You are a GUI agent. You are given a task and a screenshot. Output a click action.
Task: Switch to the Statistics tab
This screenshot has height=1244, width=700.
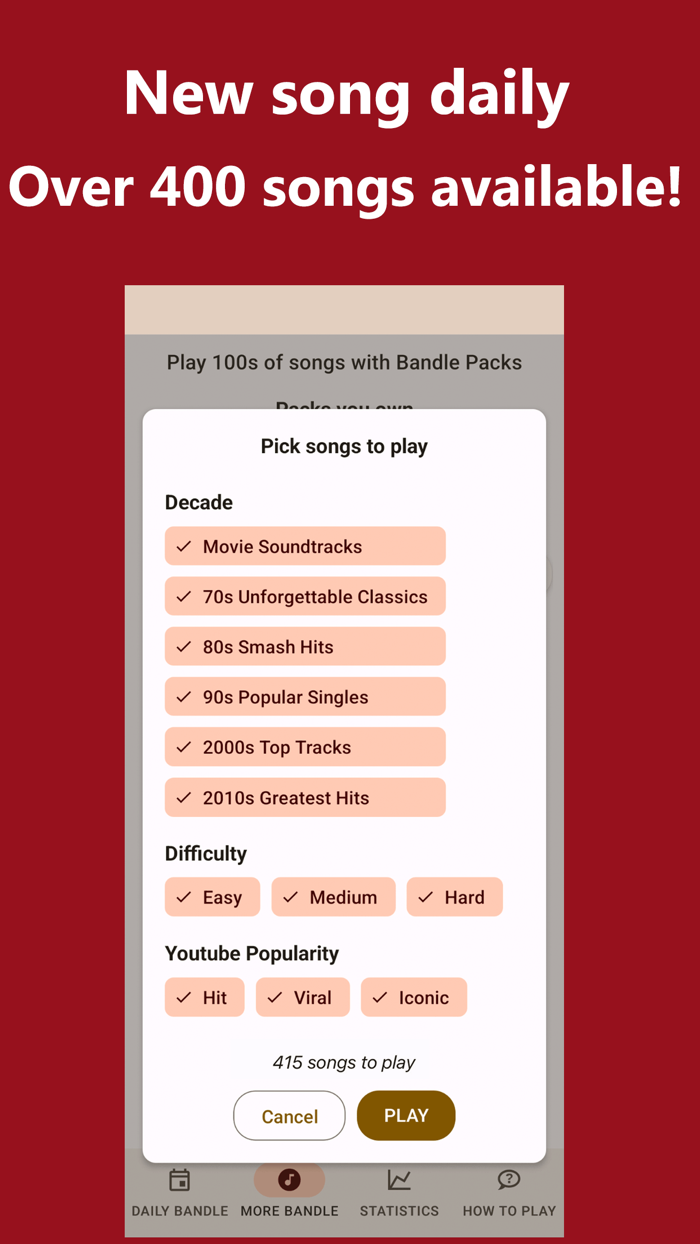point(399,1190)
